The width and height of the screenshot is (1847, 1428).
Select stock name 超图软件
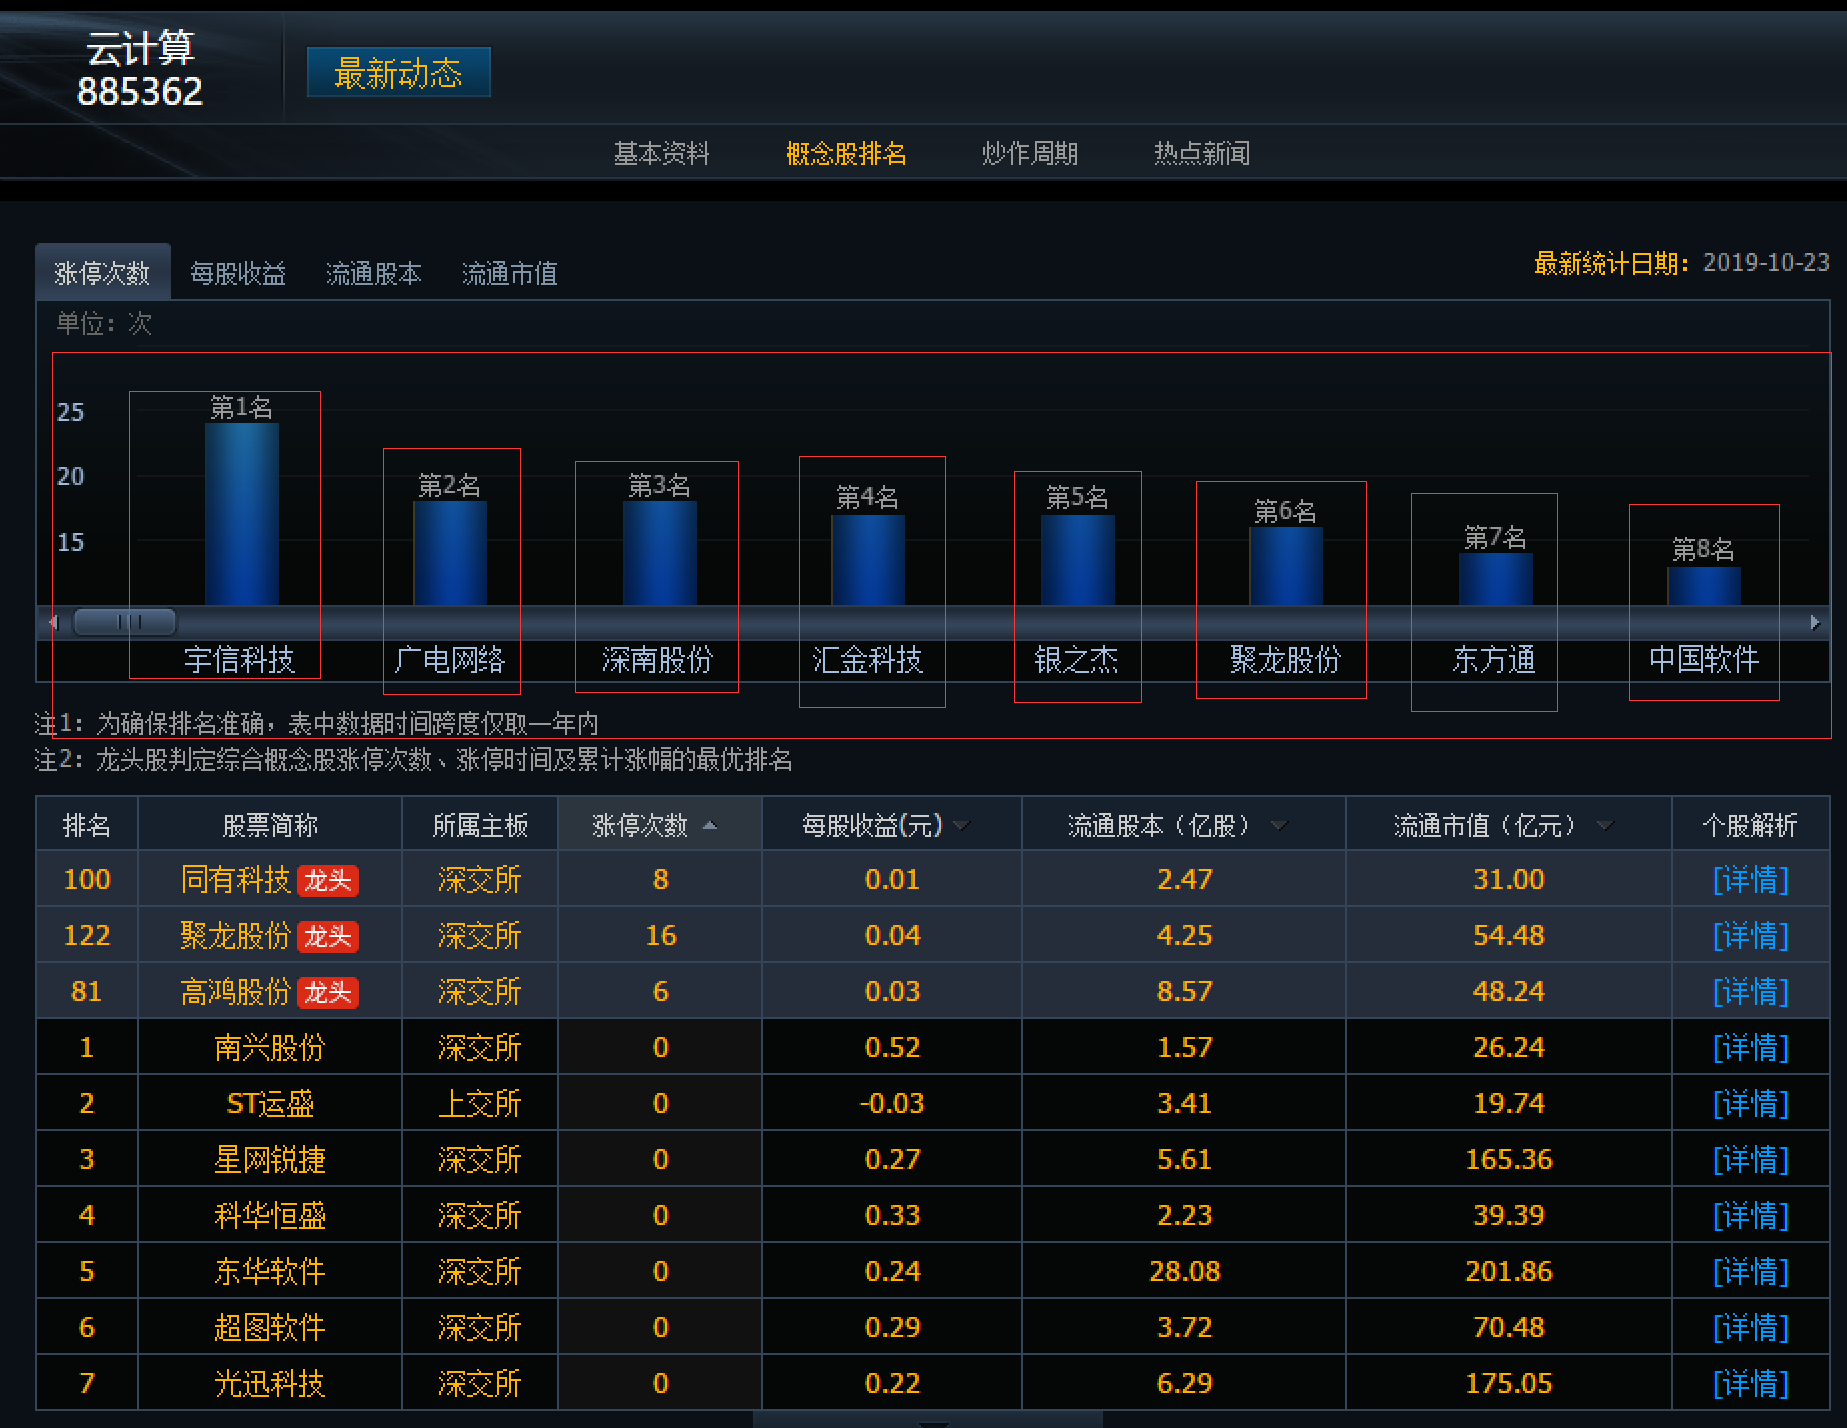270,1328
